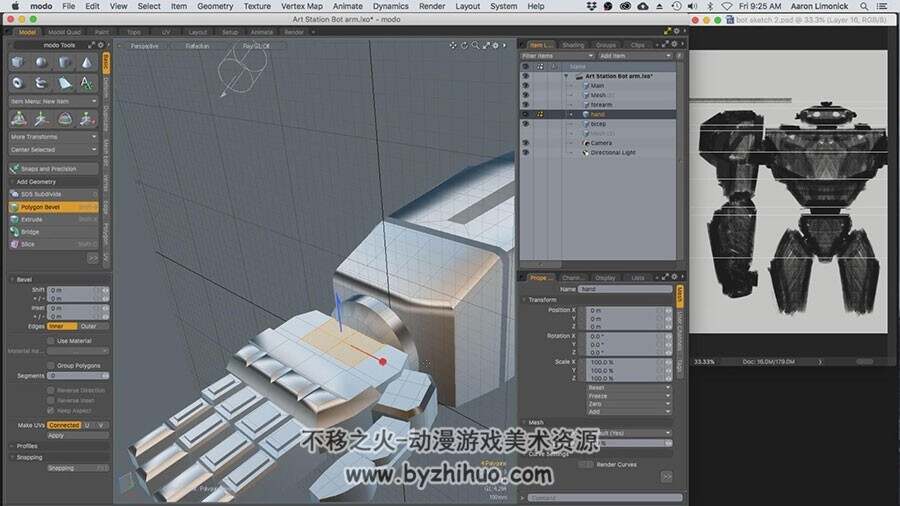This screenshot has width=900, height=506.
Task: Adjust the Segments value slider
Action: (x=77, y=375)
